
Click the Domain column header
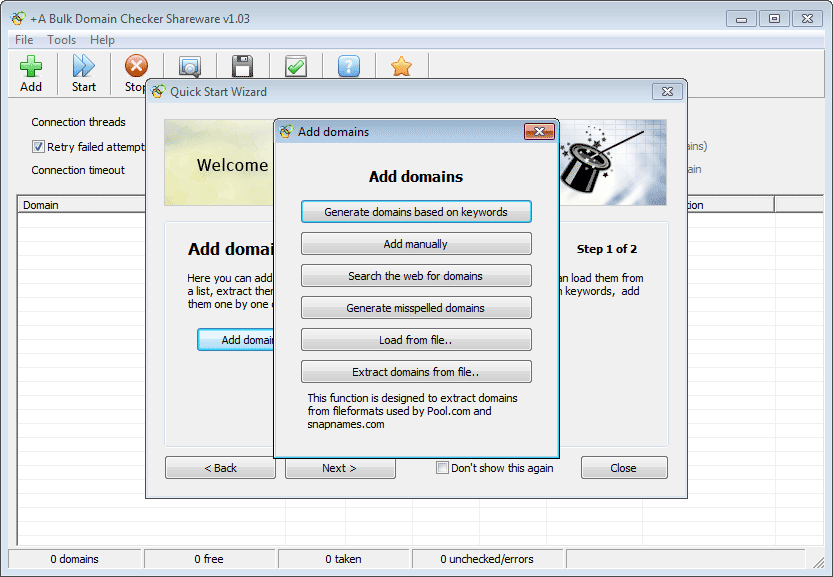coord(82,205)
